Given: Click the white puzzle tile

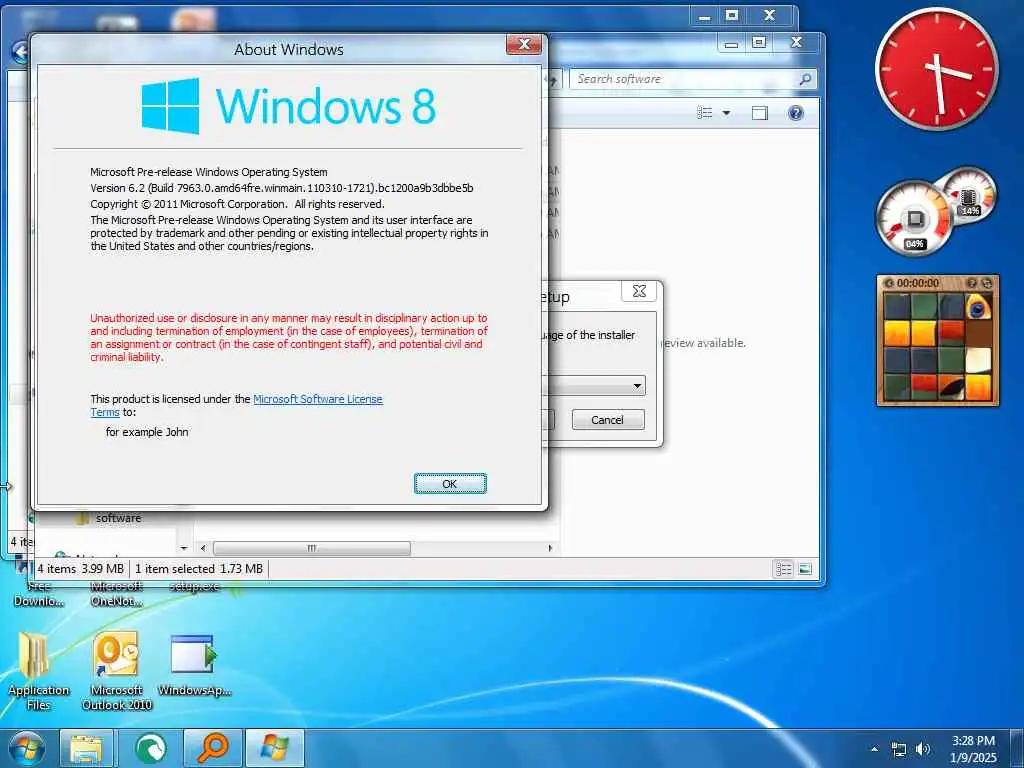Looking at the screenshot, I should (978, 360).
